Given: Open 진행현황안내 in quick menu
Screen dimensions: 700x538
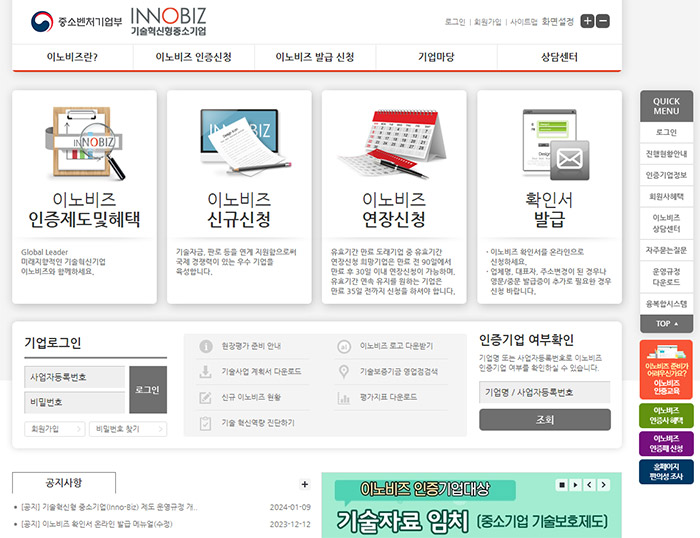Looking at the screenshot, I should click(x=667, y=154).
